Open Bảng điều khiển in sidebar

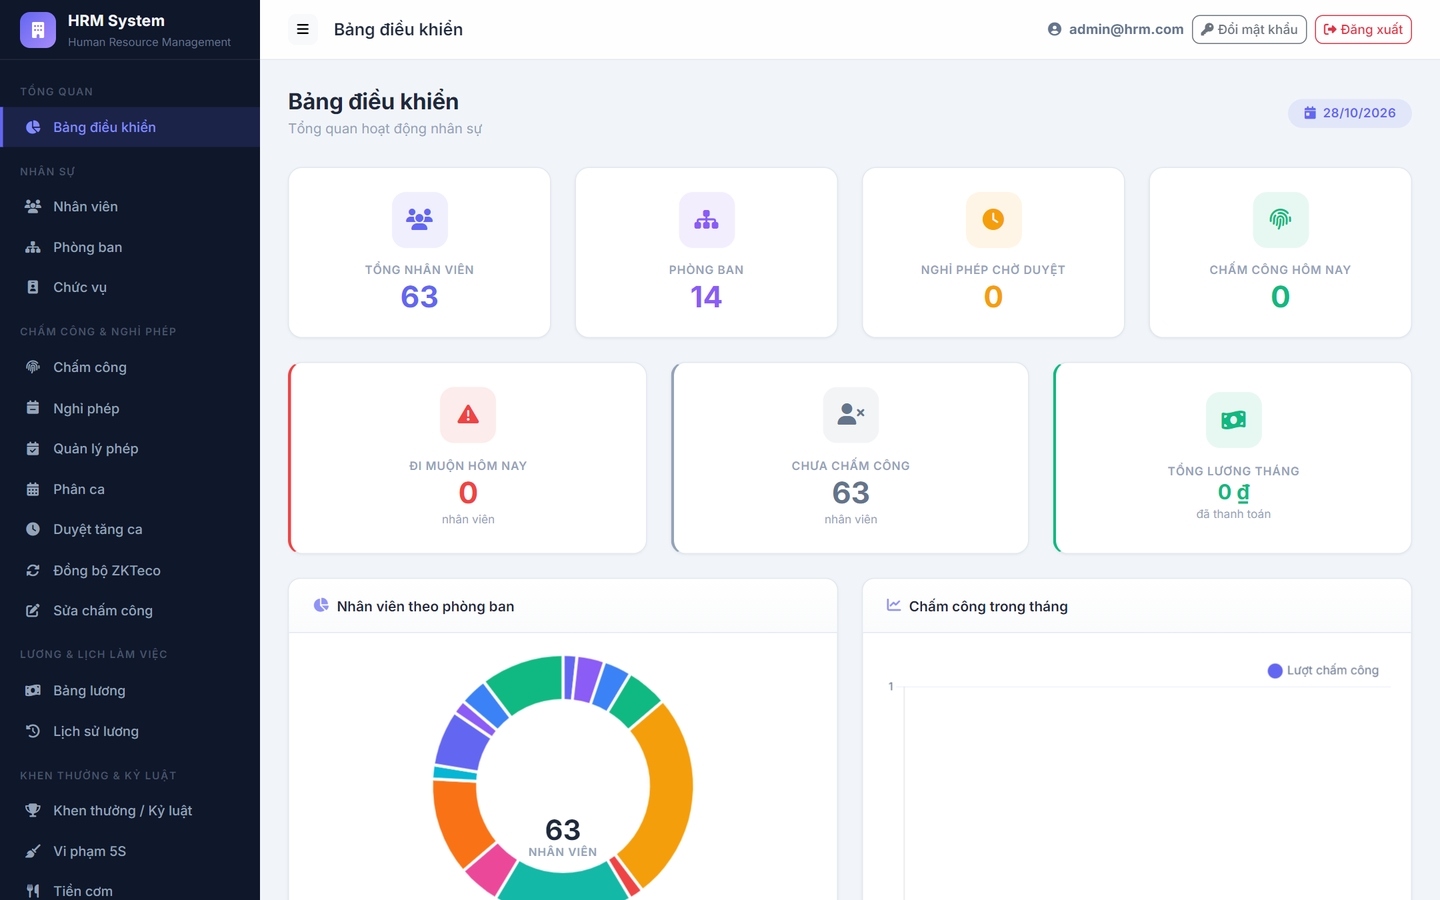130,127
